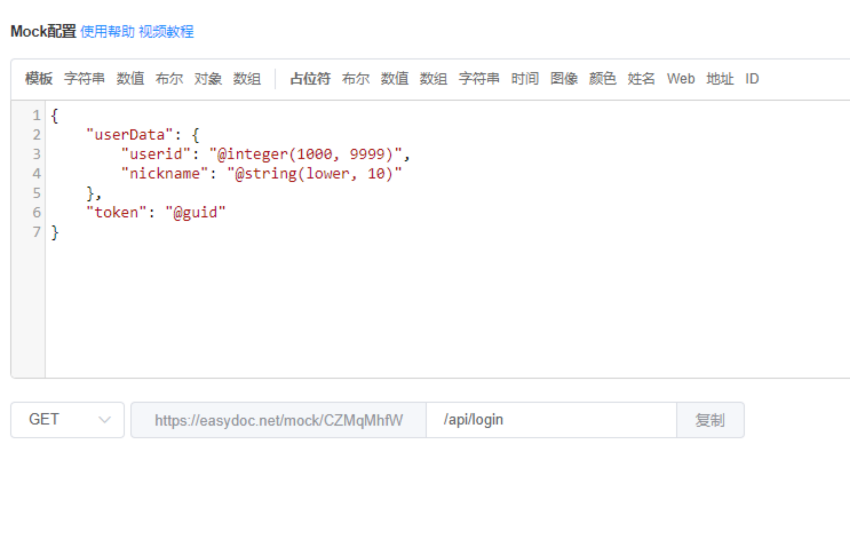Insert the 对象 object template
Viewport: 850px width, 555px height.
[208, 78]
